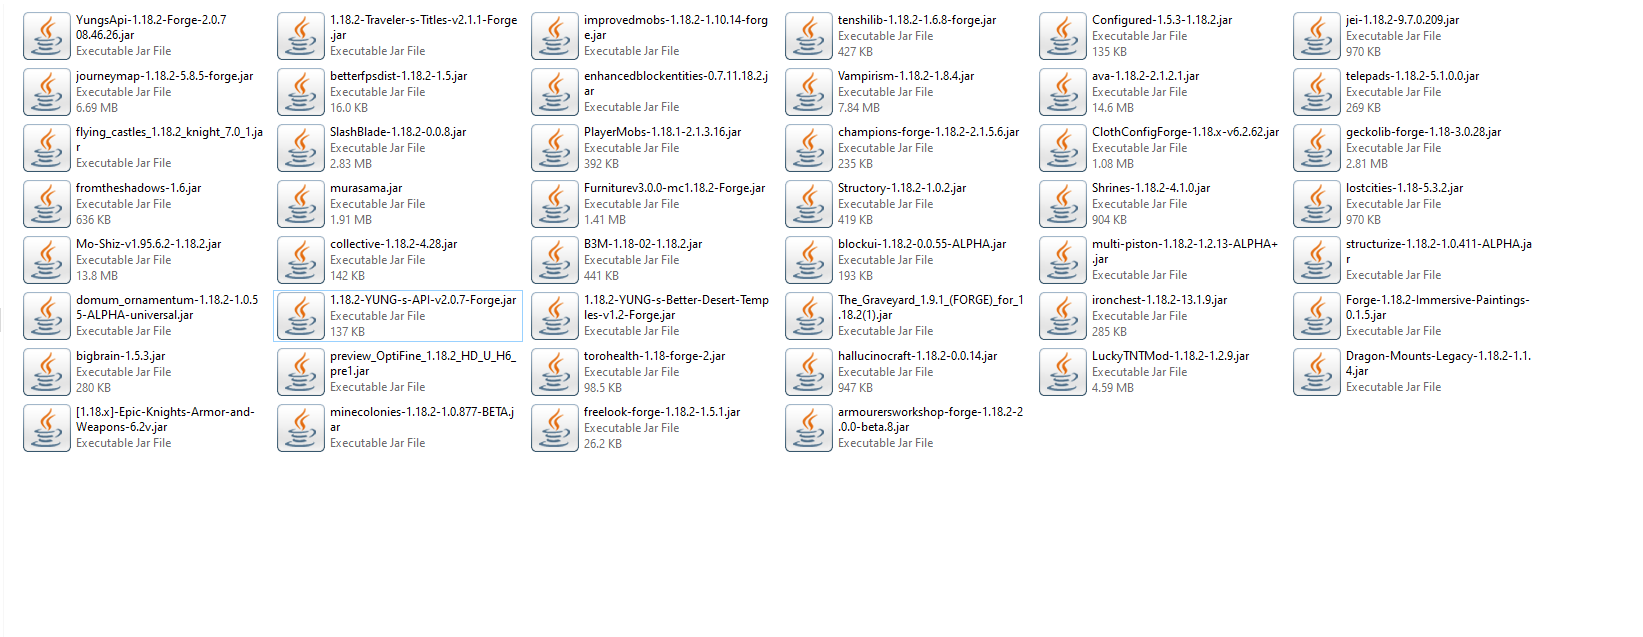Image resolution: width=1643 pixels, height=637 pixels.
Task: Click the geckolib-forge jar icon
Action: (x=1316, y=148)
